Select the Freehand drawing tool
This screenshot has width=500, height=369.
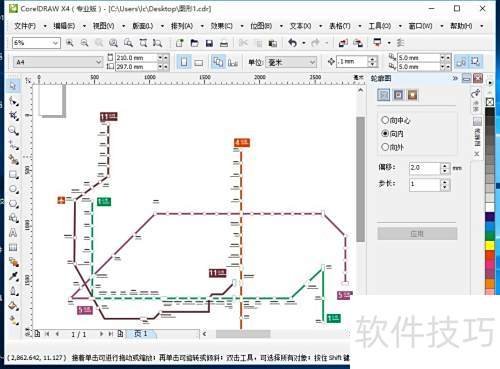click(13, 145)
